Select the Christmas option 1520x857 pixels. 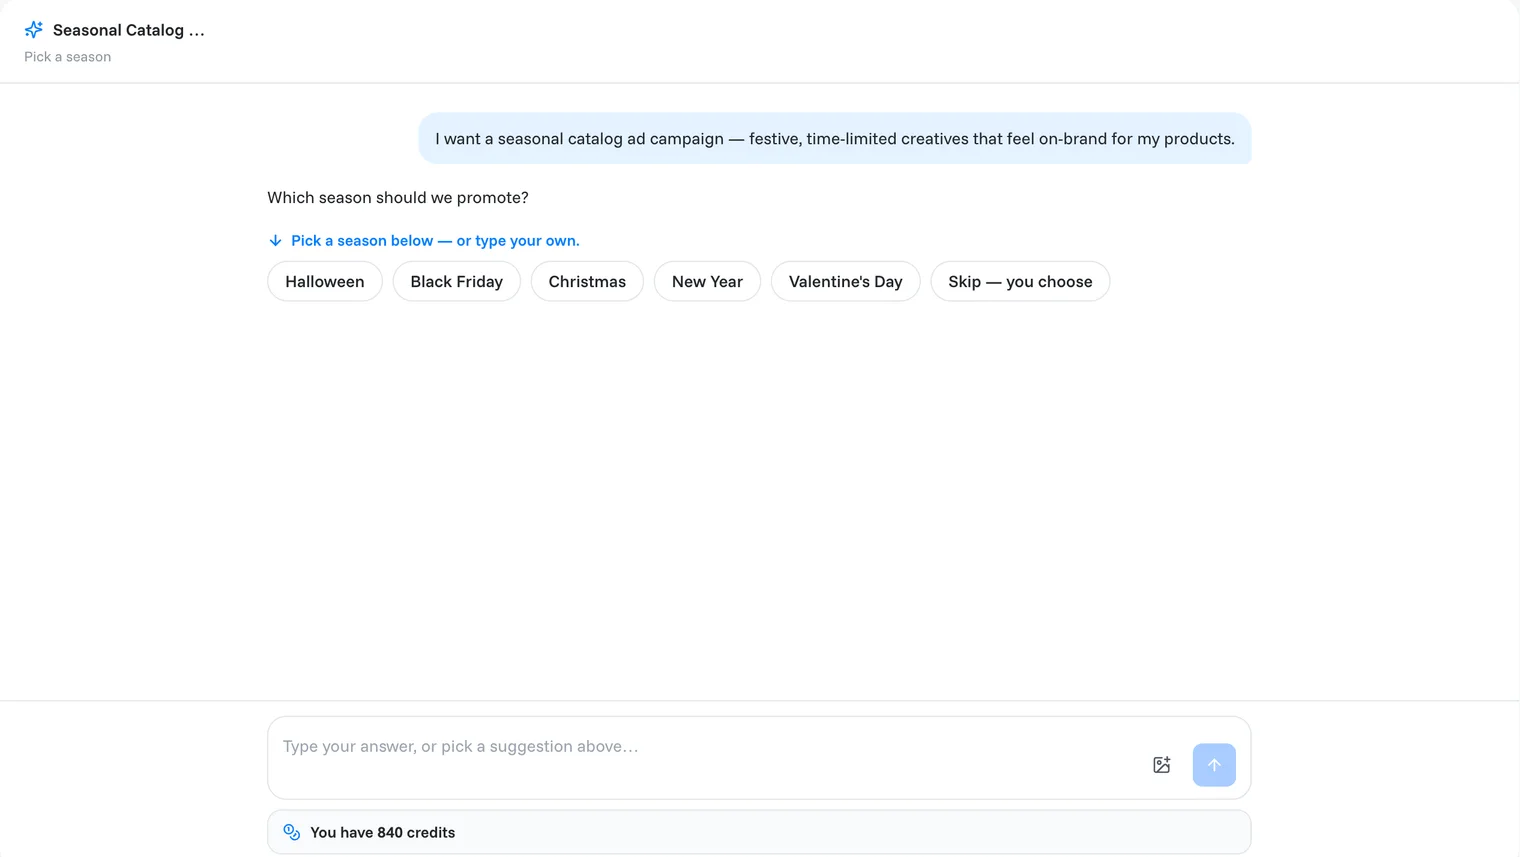point(587,281)
